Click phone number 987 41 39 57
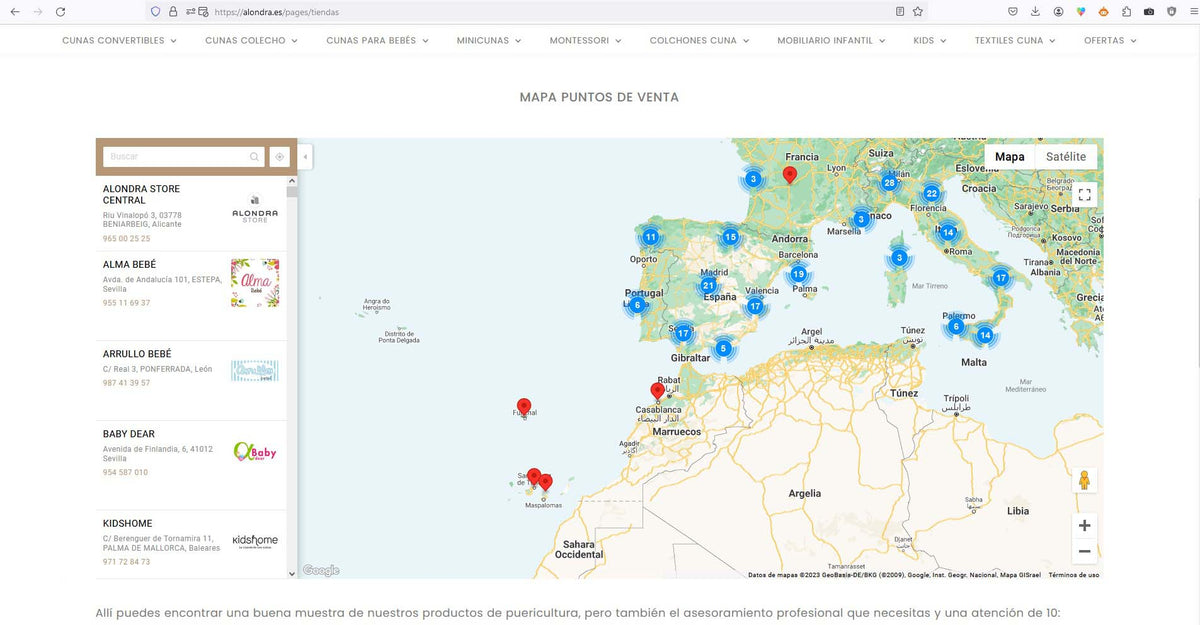This screenshot has width=1200, height=625. pos(126,383)
